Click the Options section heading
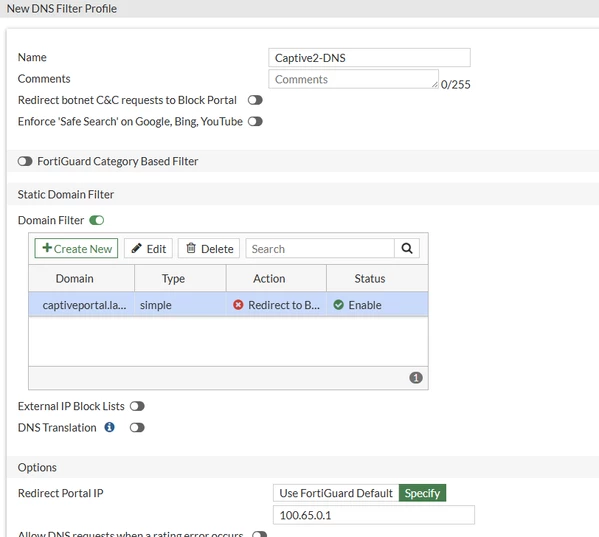The height and width of the screenshot is (537, 599). click(x=37, y=467)
